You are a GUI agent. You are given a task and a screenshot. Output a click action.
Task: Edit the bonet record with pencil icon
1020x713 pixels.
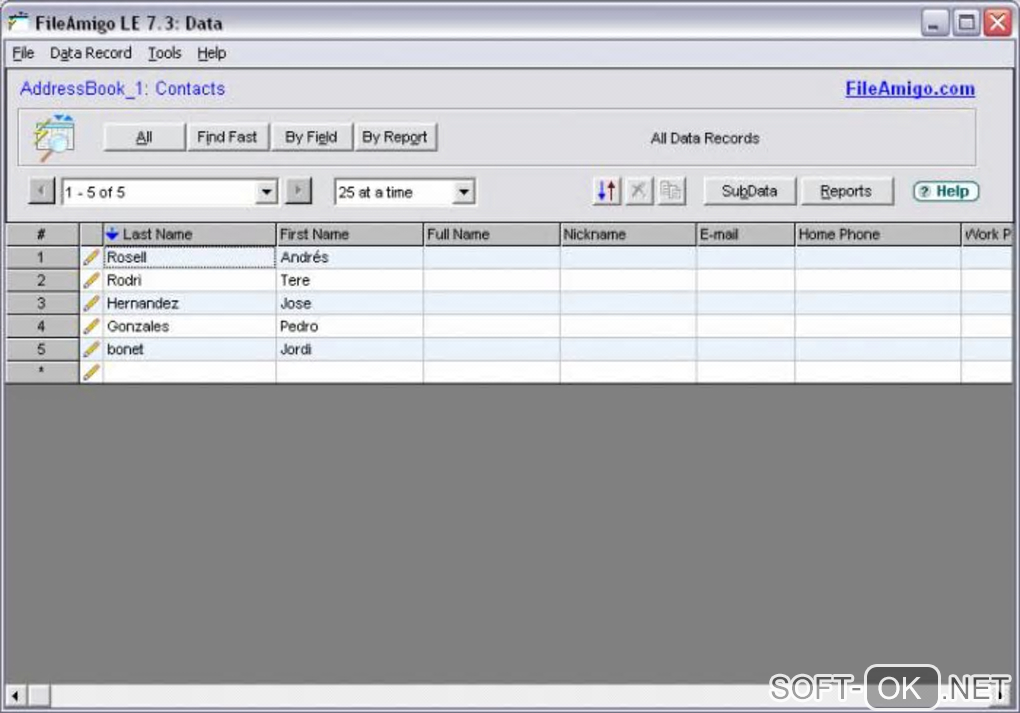click(91, 349)
